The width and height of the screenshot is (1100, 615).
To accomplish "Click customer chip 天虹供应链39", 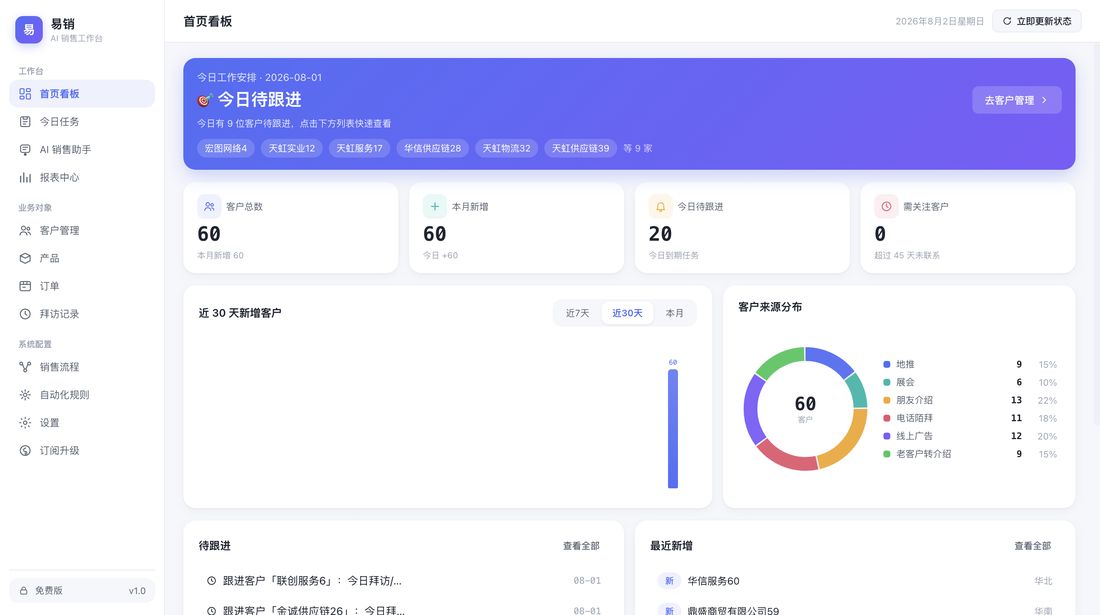I will (580, 148).
